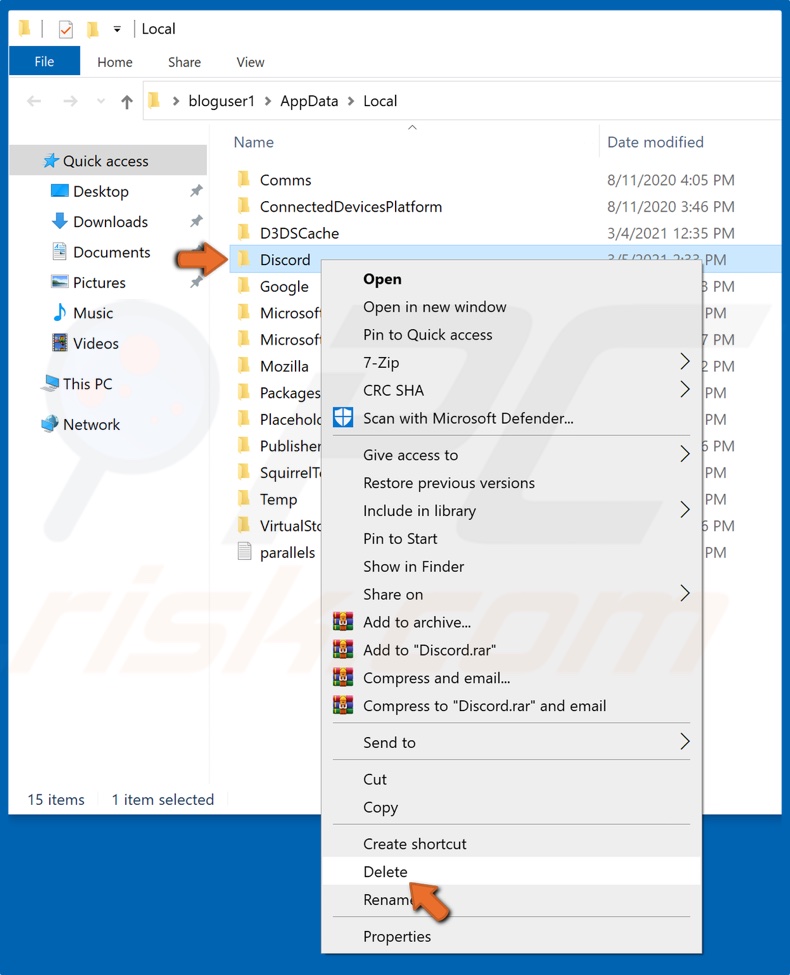Click the Music note icon in sidebar
Screen dimensions: 790x975
(60, 312)
